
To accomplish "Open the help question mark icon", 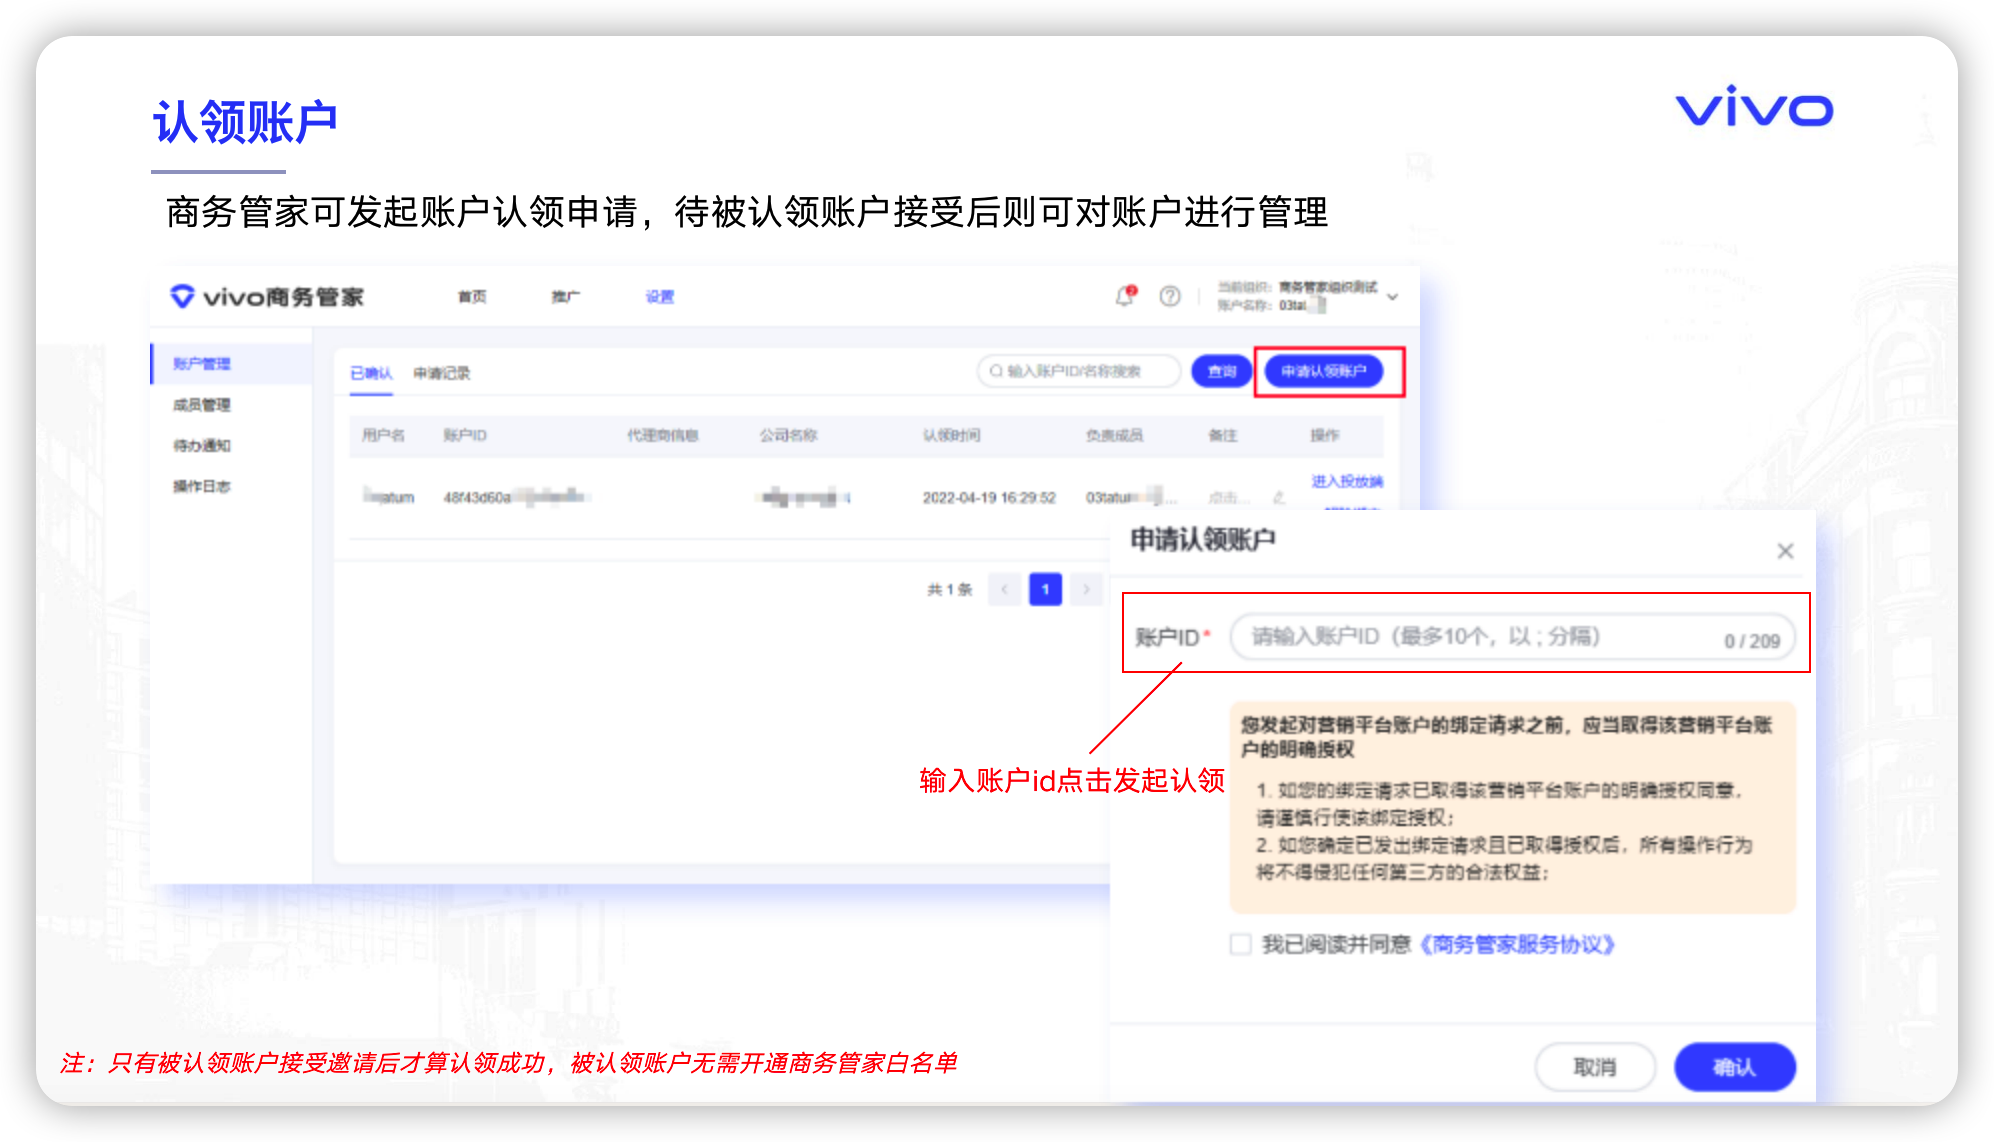I will pos(1169,296).
